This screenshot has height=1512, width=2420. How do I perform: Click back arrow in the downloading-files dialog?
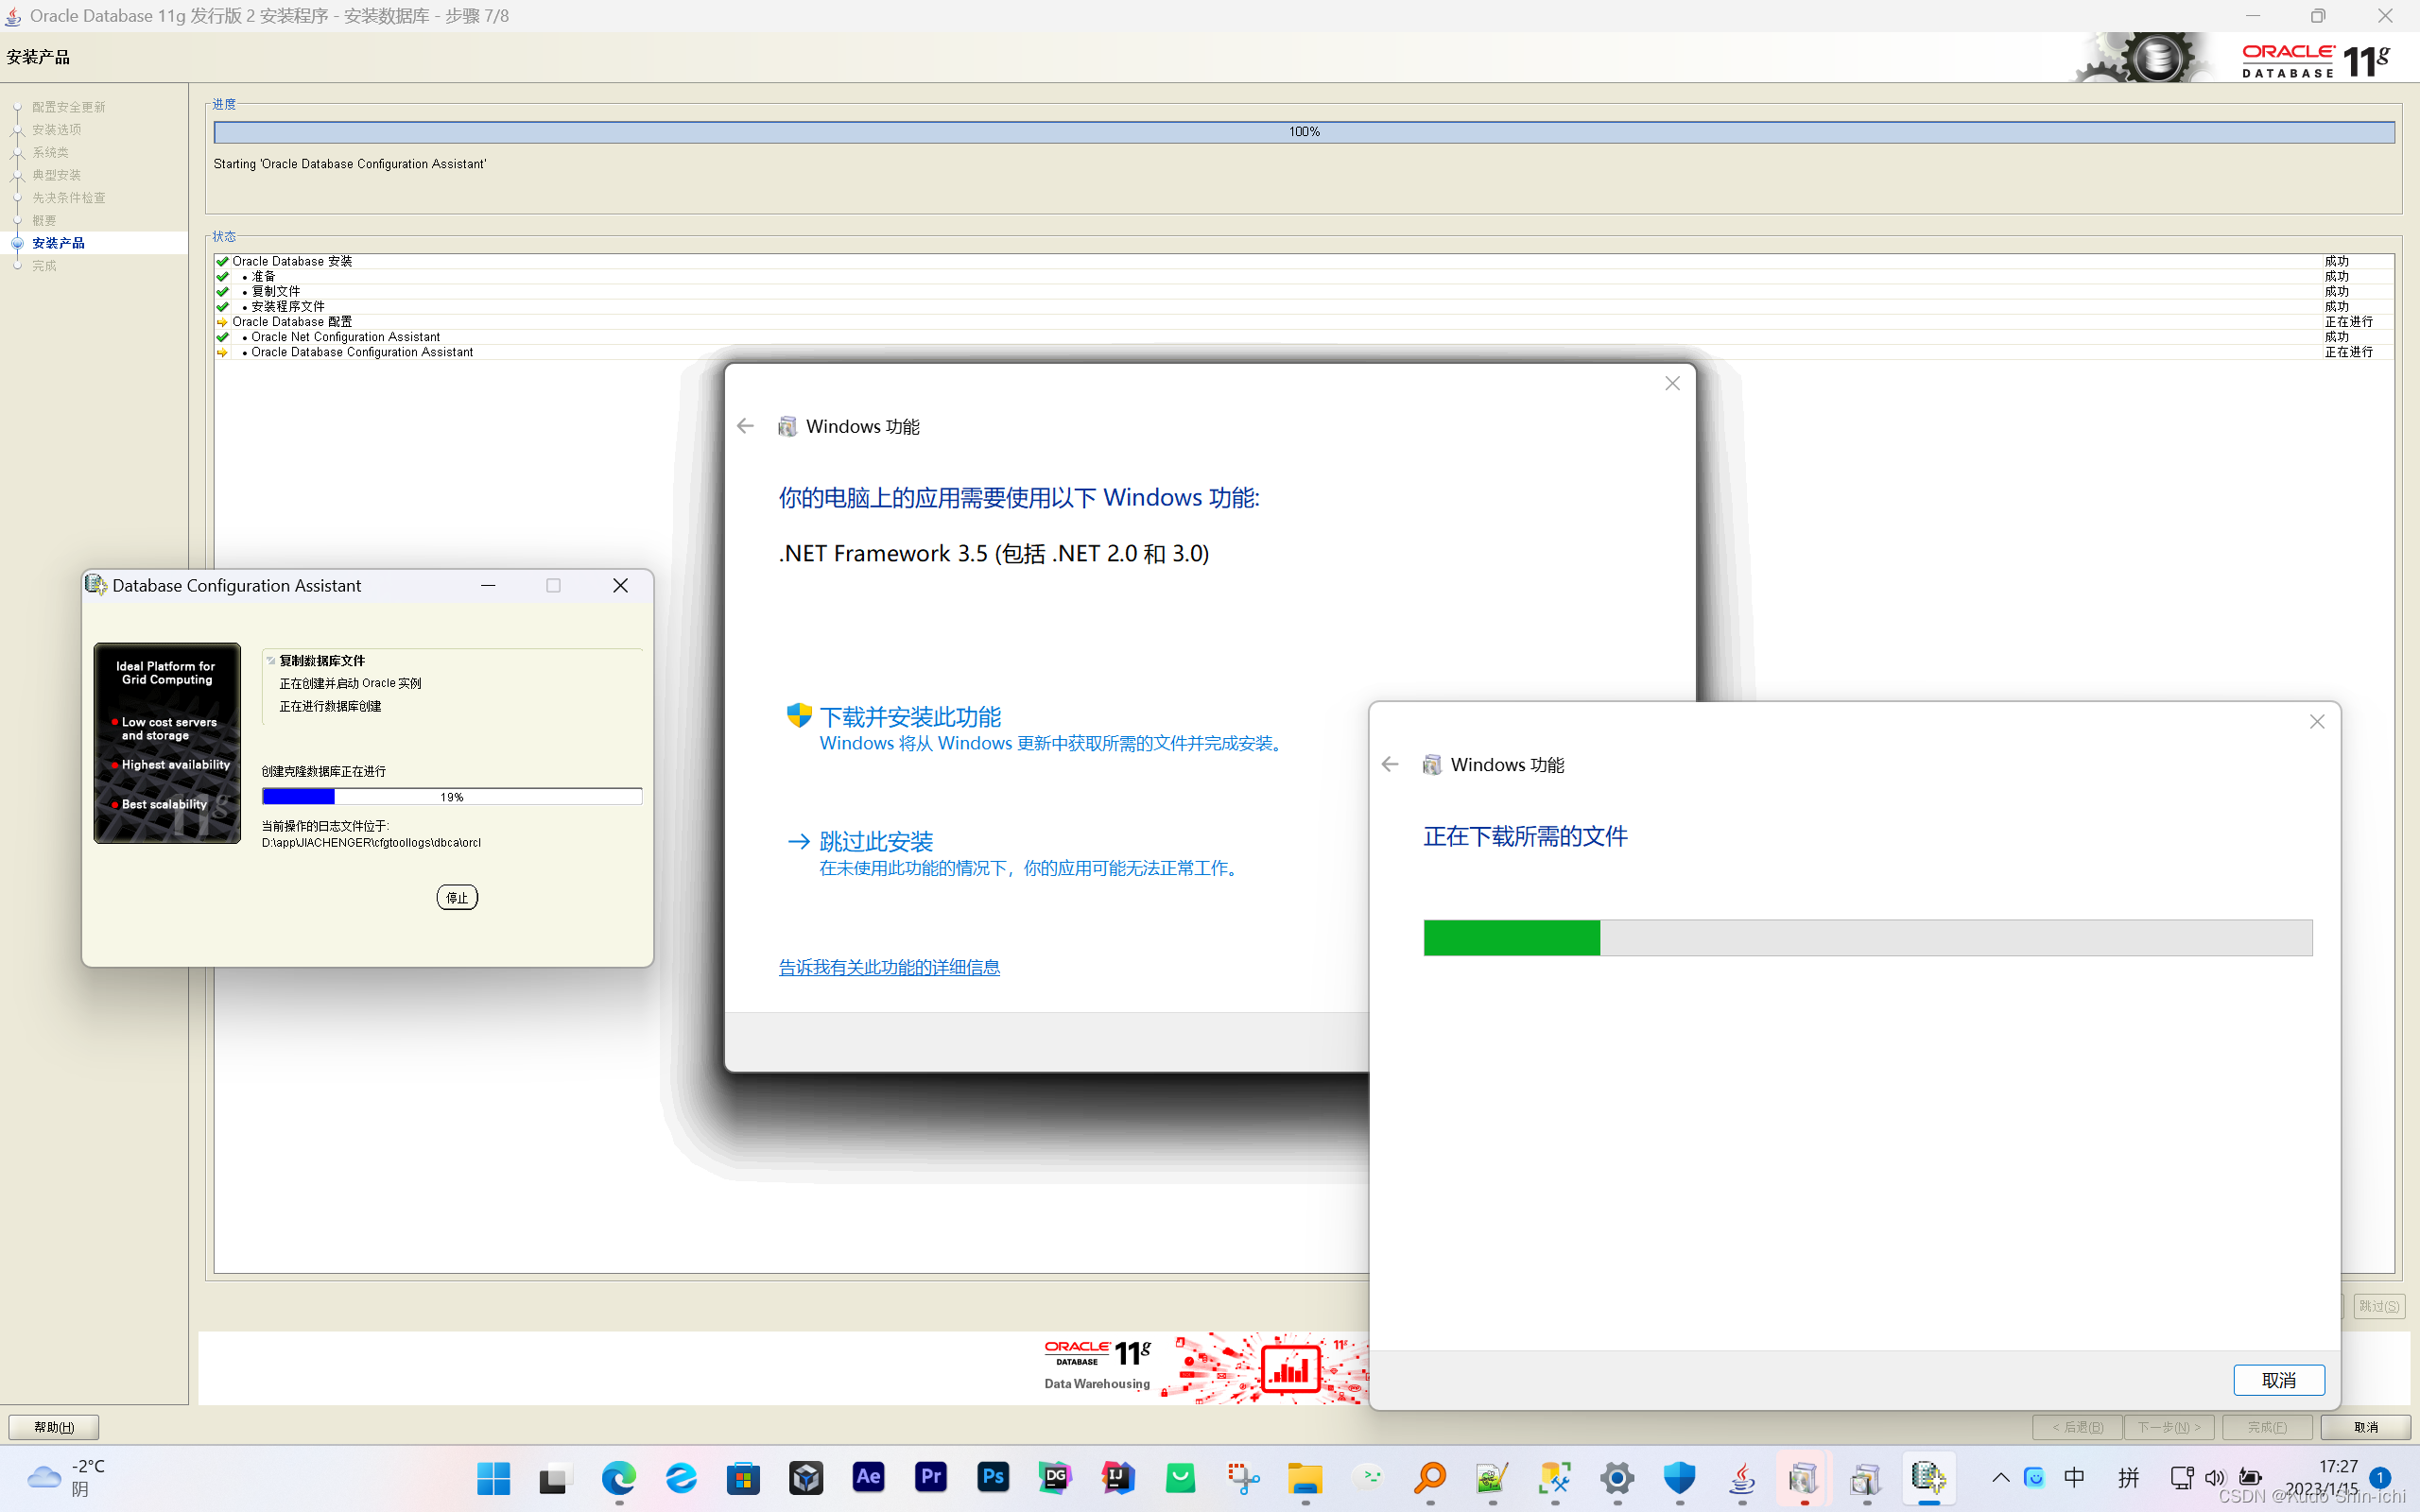pos(1390,764)
